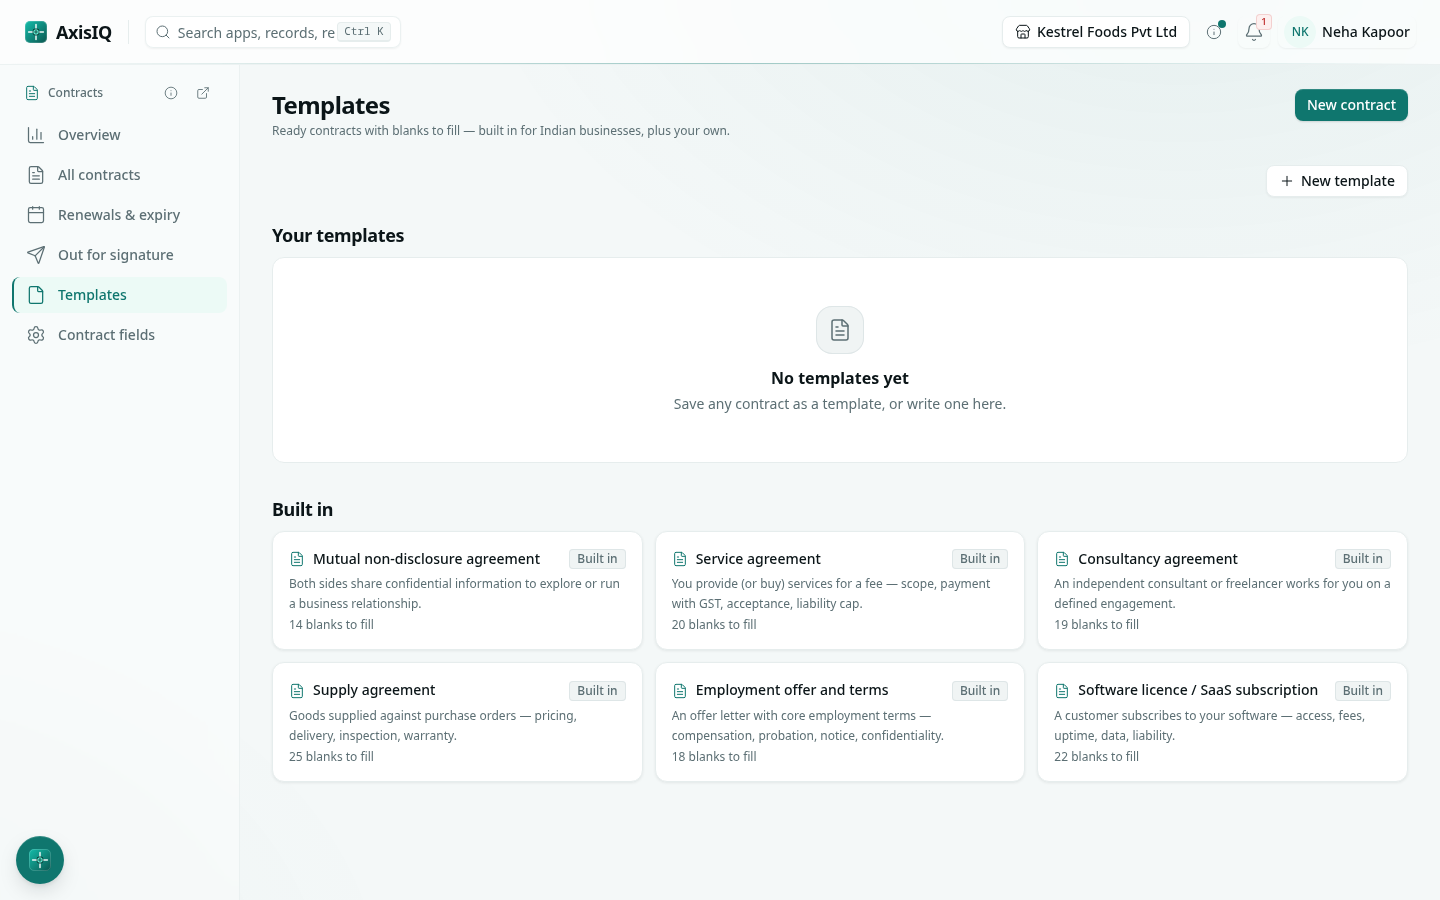Go to the Overview page

point(120,135)
